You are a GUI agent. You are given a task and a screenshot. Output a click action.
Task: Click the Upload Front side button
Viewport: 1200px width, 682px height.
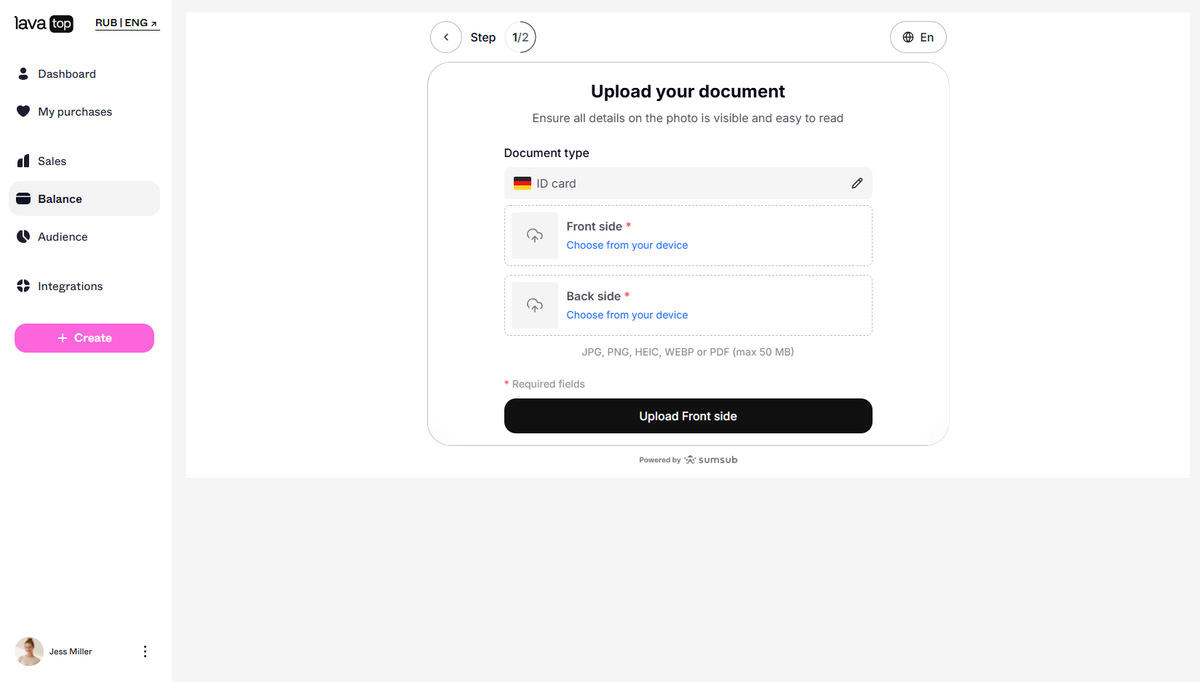click(688, 416)
